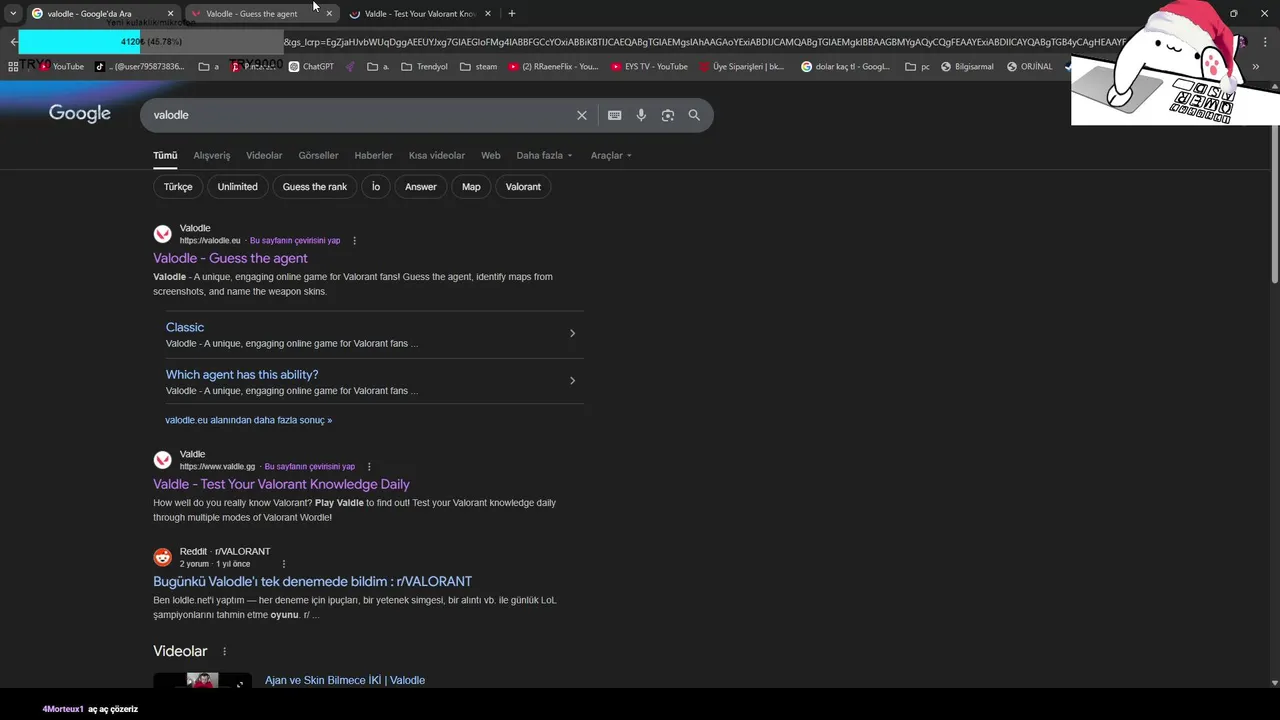Clear the search box with the X icon

click(x=582, y=115)
